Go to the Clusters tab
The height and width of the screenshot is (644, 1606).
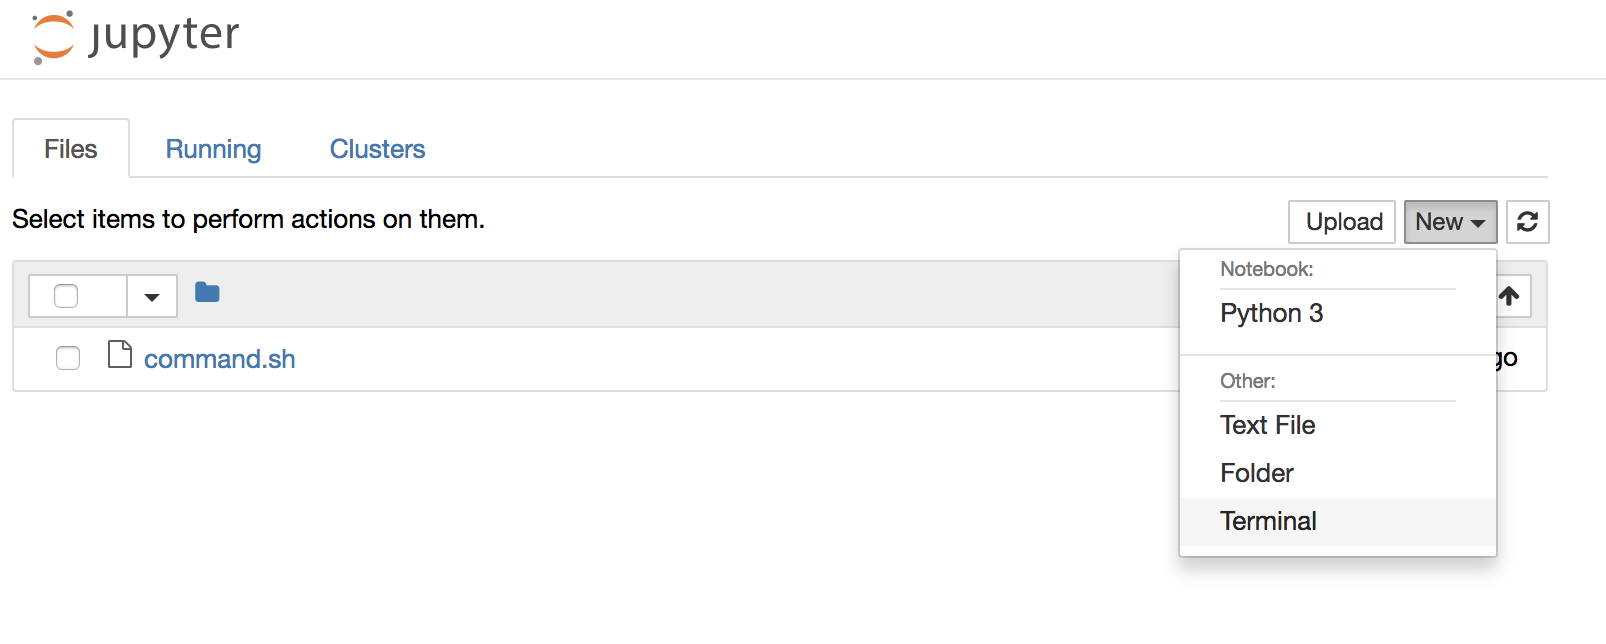(x=377, y=149)
